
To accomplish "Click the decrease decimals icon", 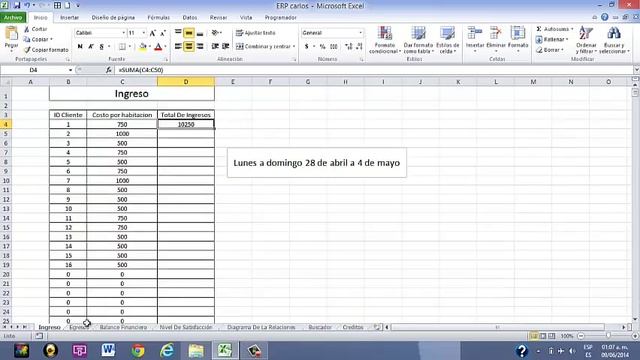I will tap(359, 47).
